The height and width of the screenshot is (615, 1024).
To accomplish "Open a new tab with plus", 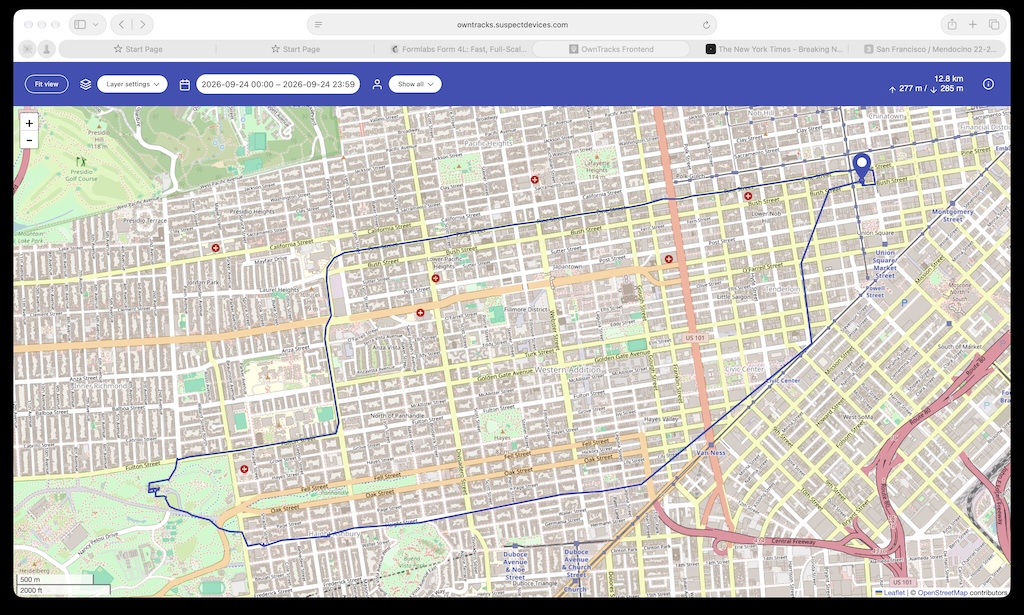I will click(973, 25).
